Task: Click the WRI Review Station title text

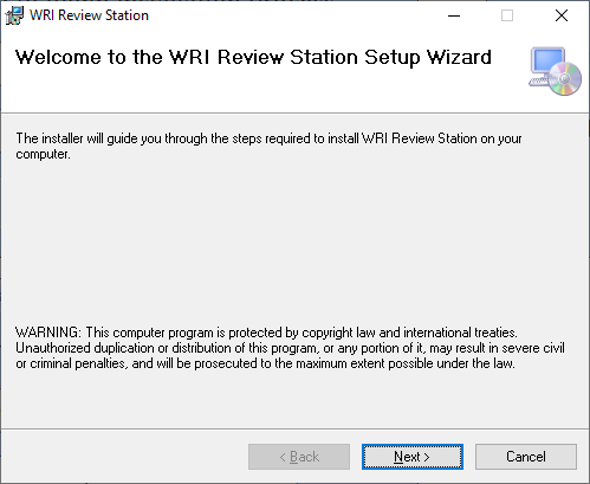Action: pos(89,16)
